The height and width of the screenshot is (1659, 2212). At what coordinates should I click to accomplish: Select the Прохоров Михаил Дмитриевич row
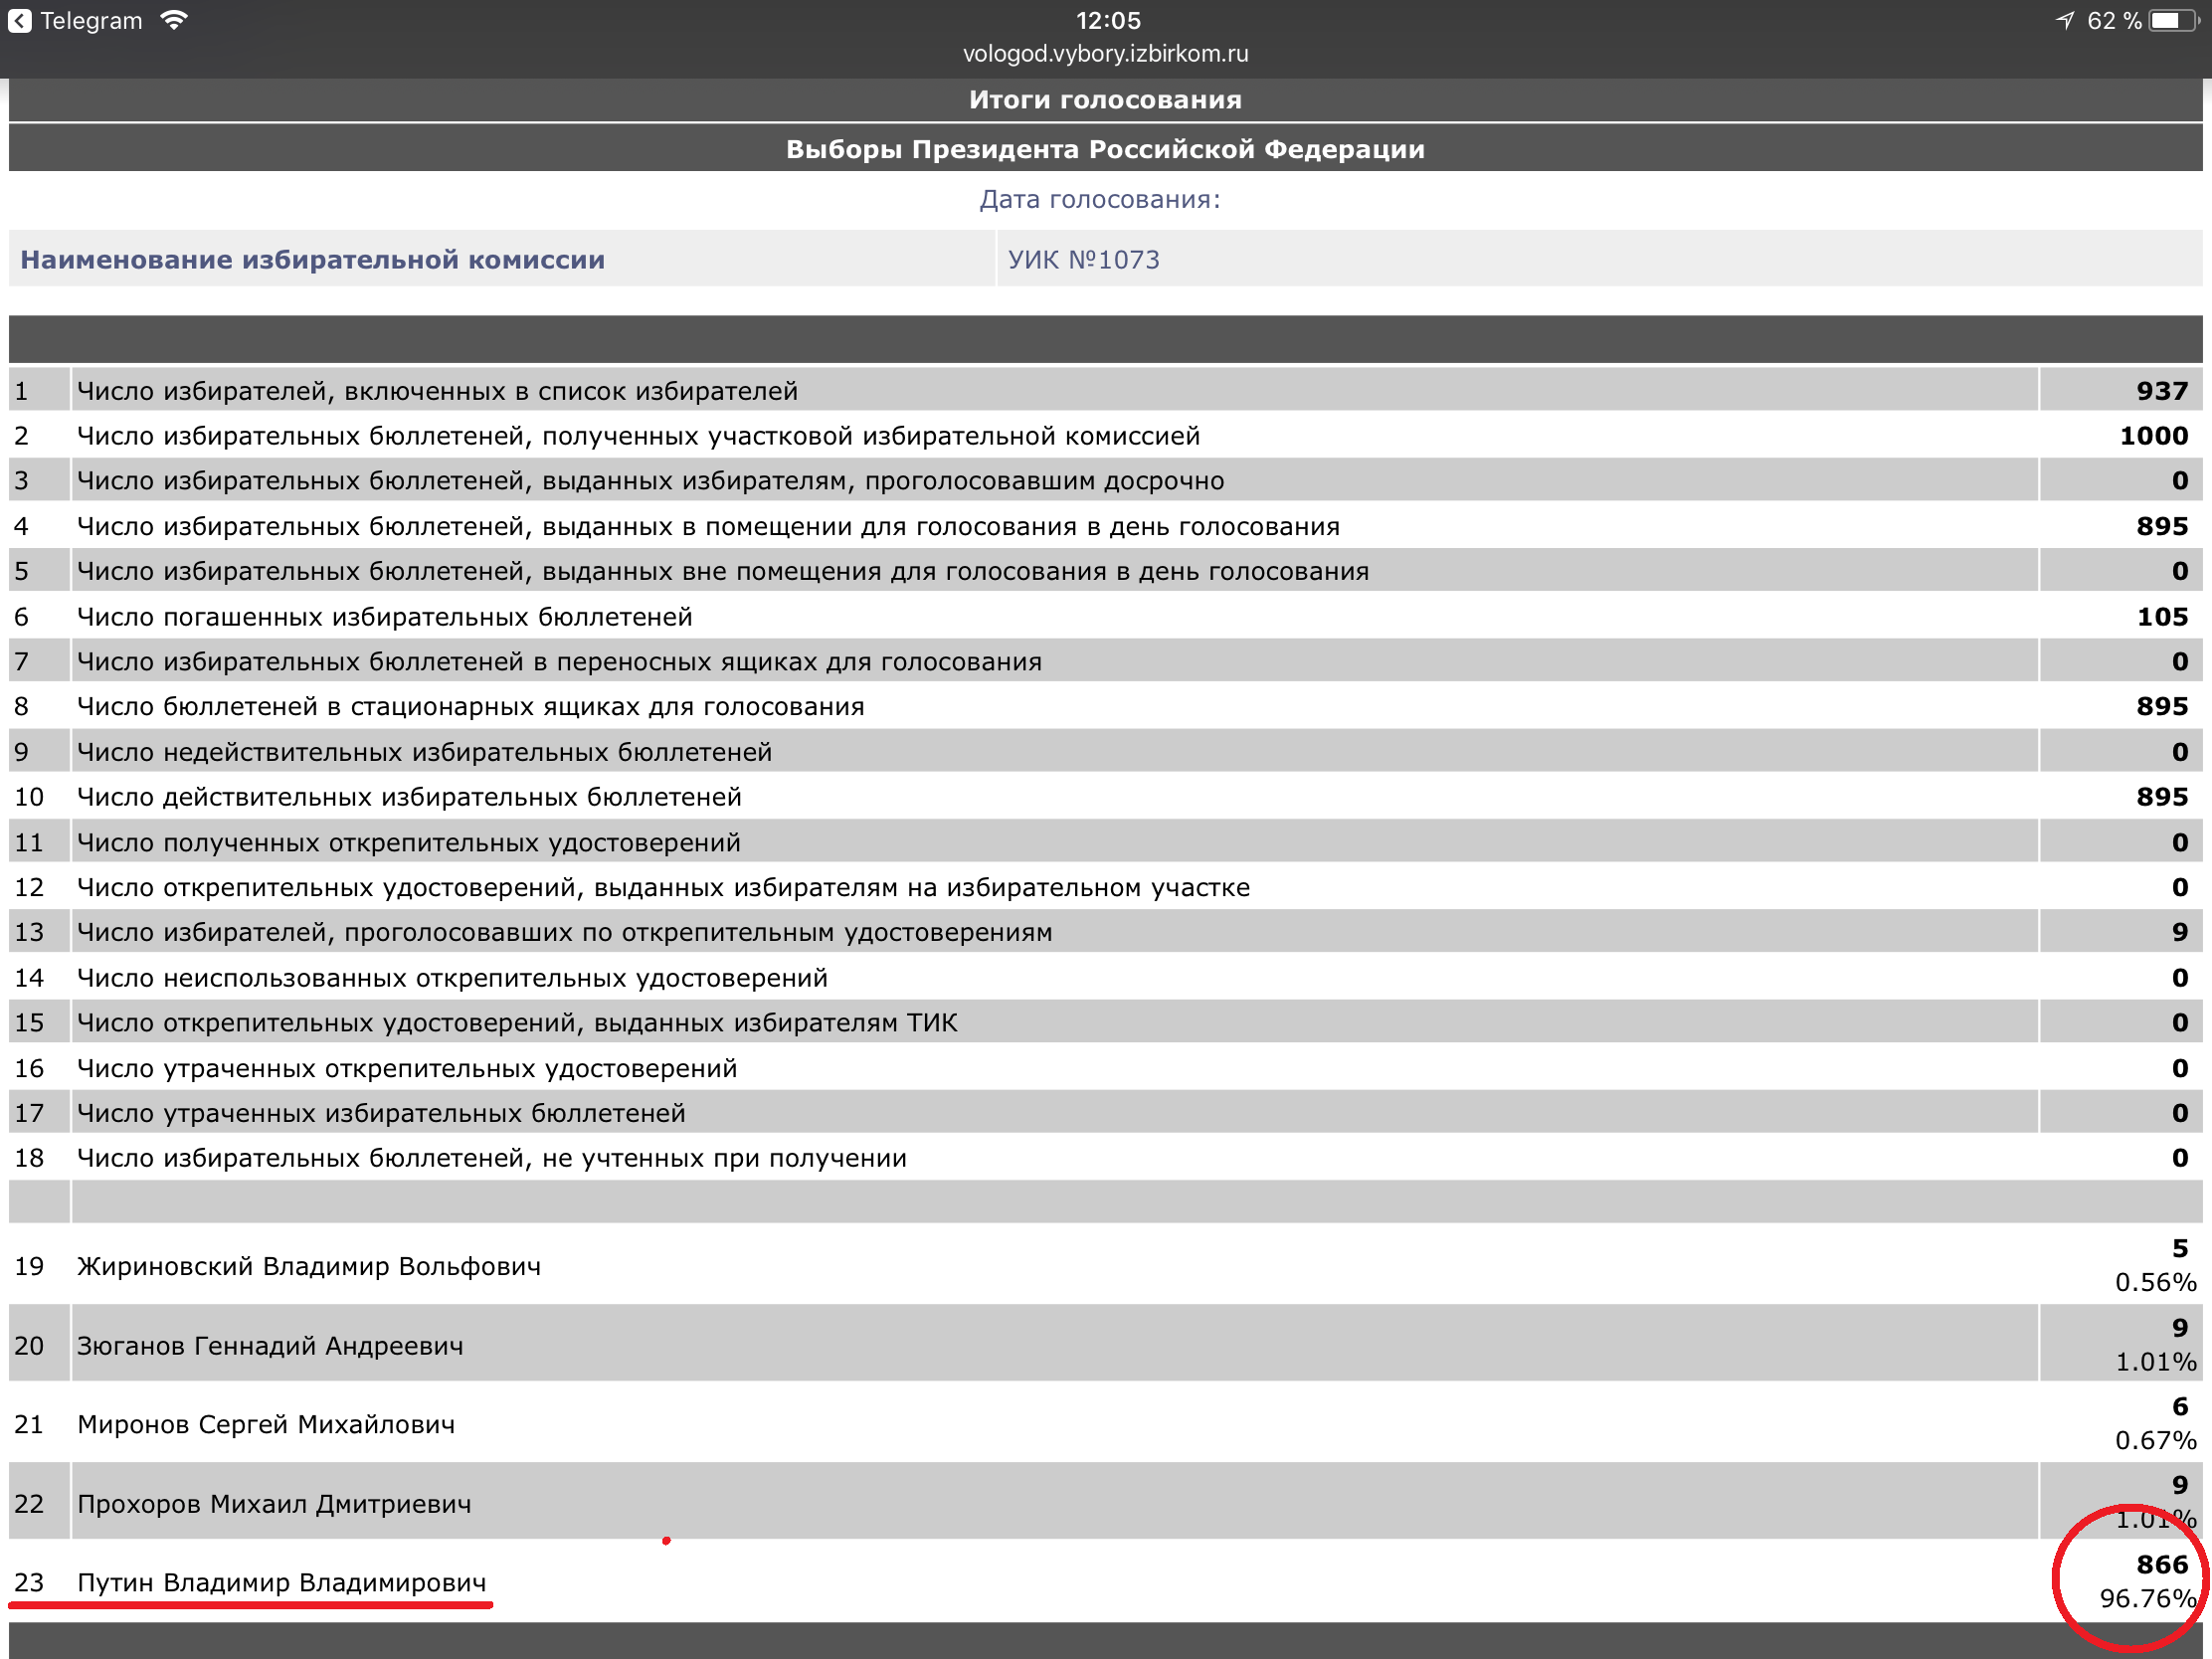pos(274,1503)
